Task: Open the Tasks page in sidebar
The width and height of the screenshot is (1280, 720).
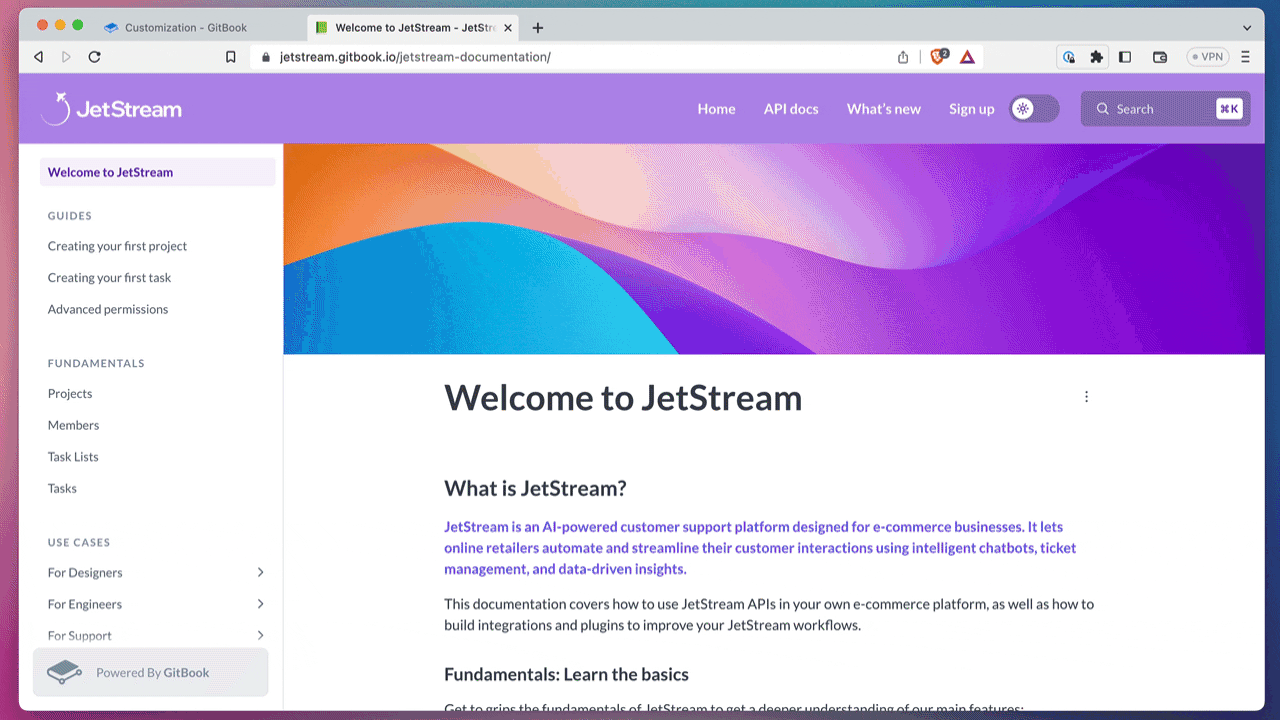Action: [62, 488]
